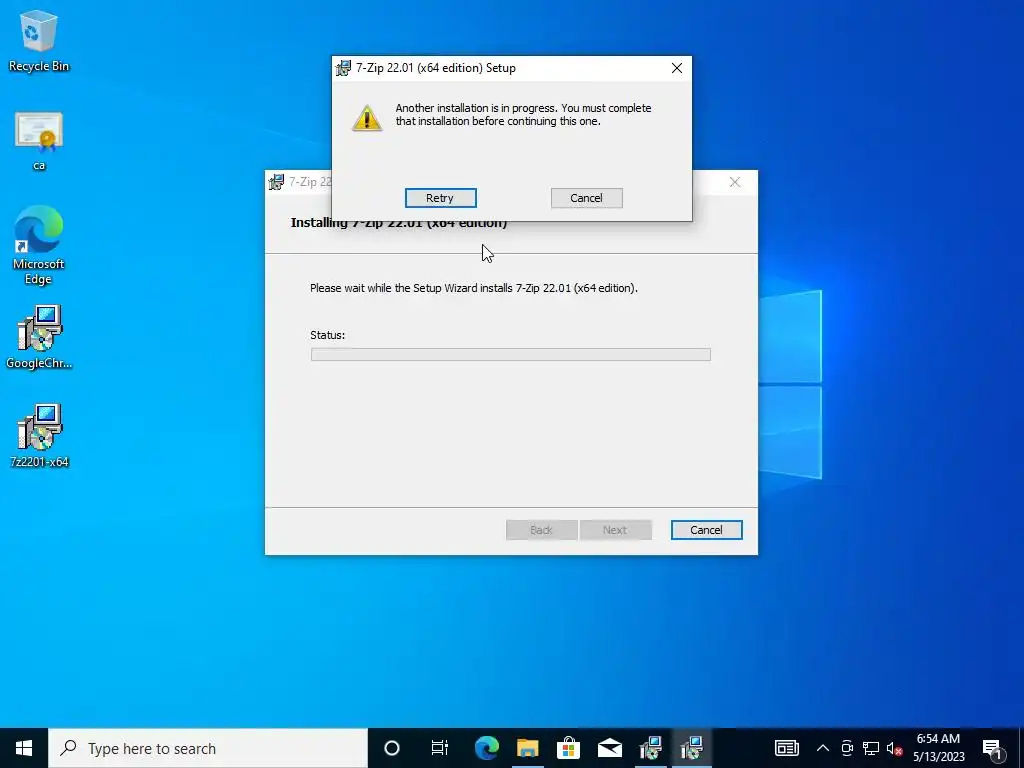Open network status tray icon

point(871,748)
